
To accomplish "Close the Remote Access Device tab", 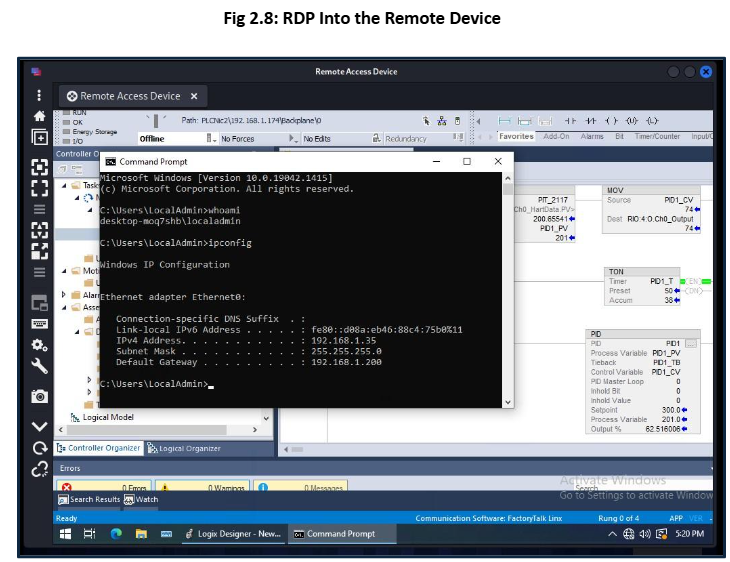I will pos(194,96).
